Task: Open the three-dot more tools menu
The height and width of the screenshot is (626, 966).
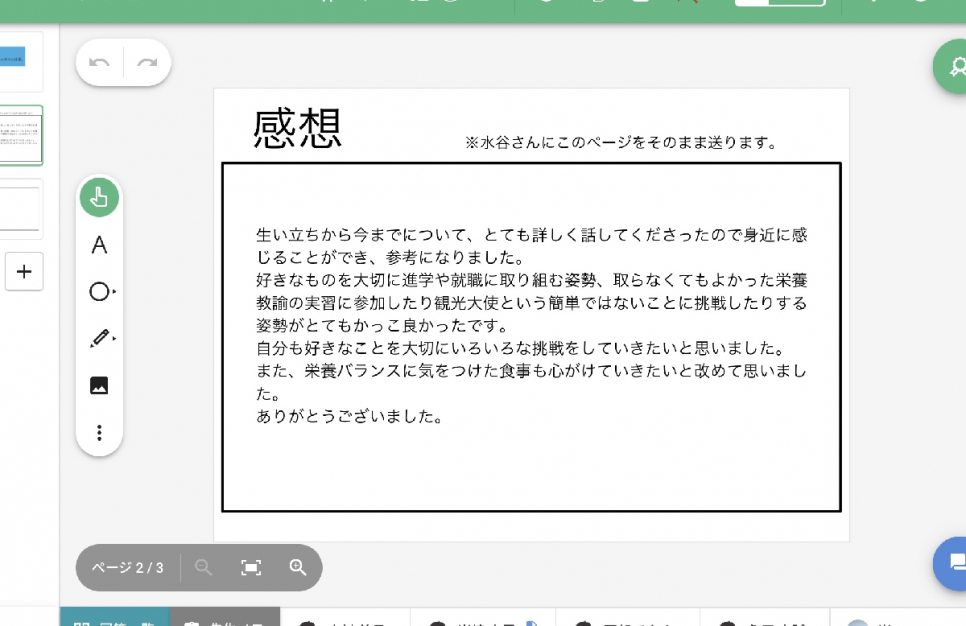Action: pos(99,433)
